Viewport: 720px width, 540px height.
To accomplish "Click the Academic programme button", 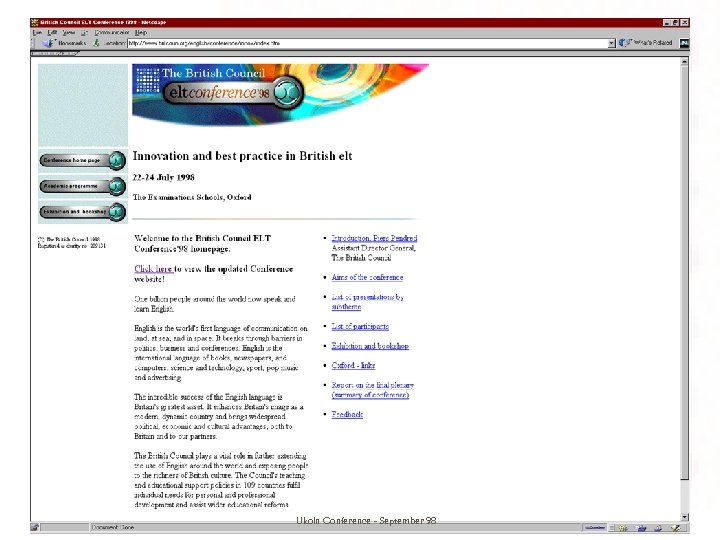I will click(83, 186).
